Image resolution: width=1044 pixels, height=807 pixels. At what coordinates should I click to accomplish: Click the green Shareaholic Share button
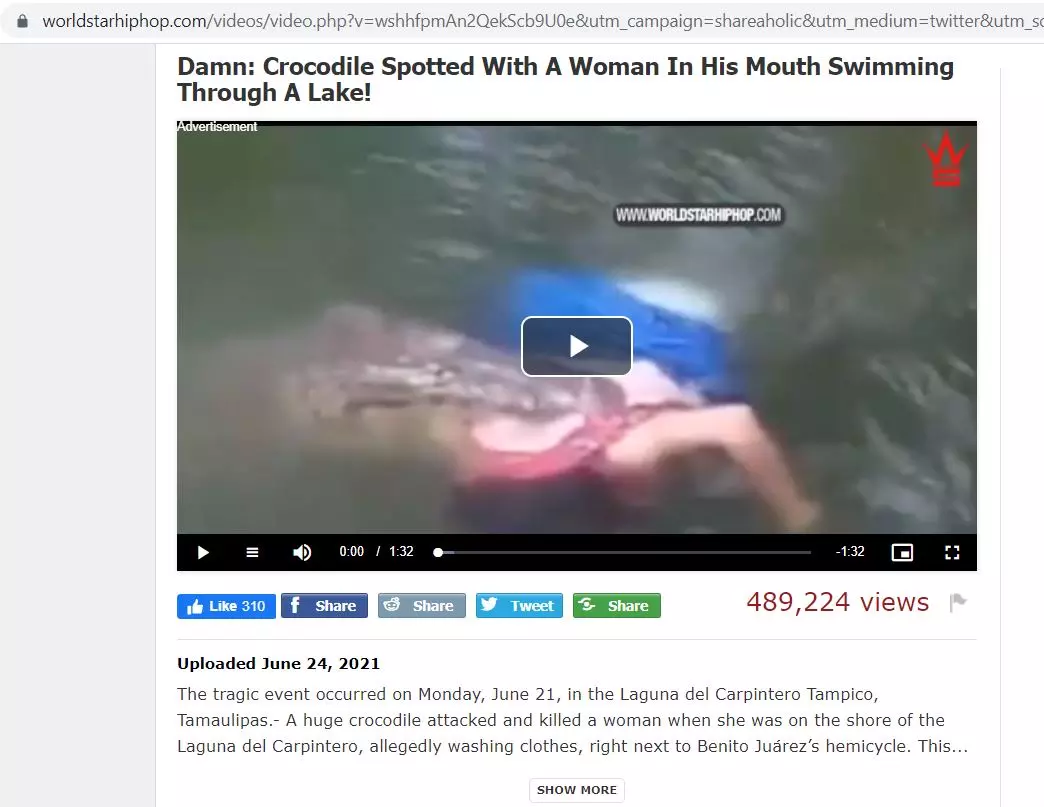(617, 606)
